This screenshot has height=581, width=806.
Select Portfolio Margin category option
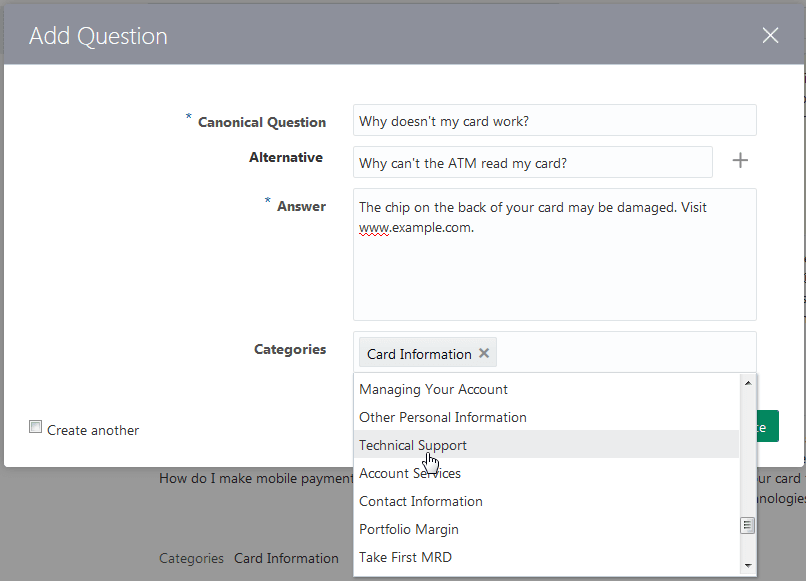[x=408, y=529]
